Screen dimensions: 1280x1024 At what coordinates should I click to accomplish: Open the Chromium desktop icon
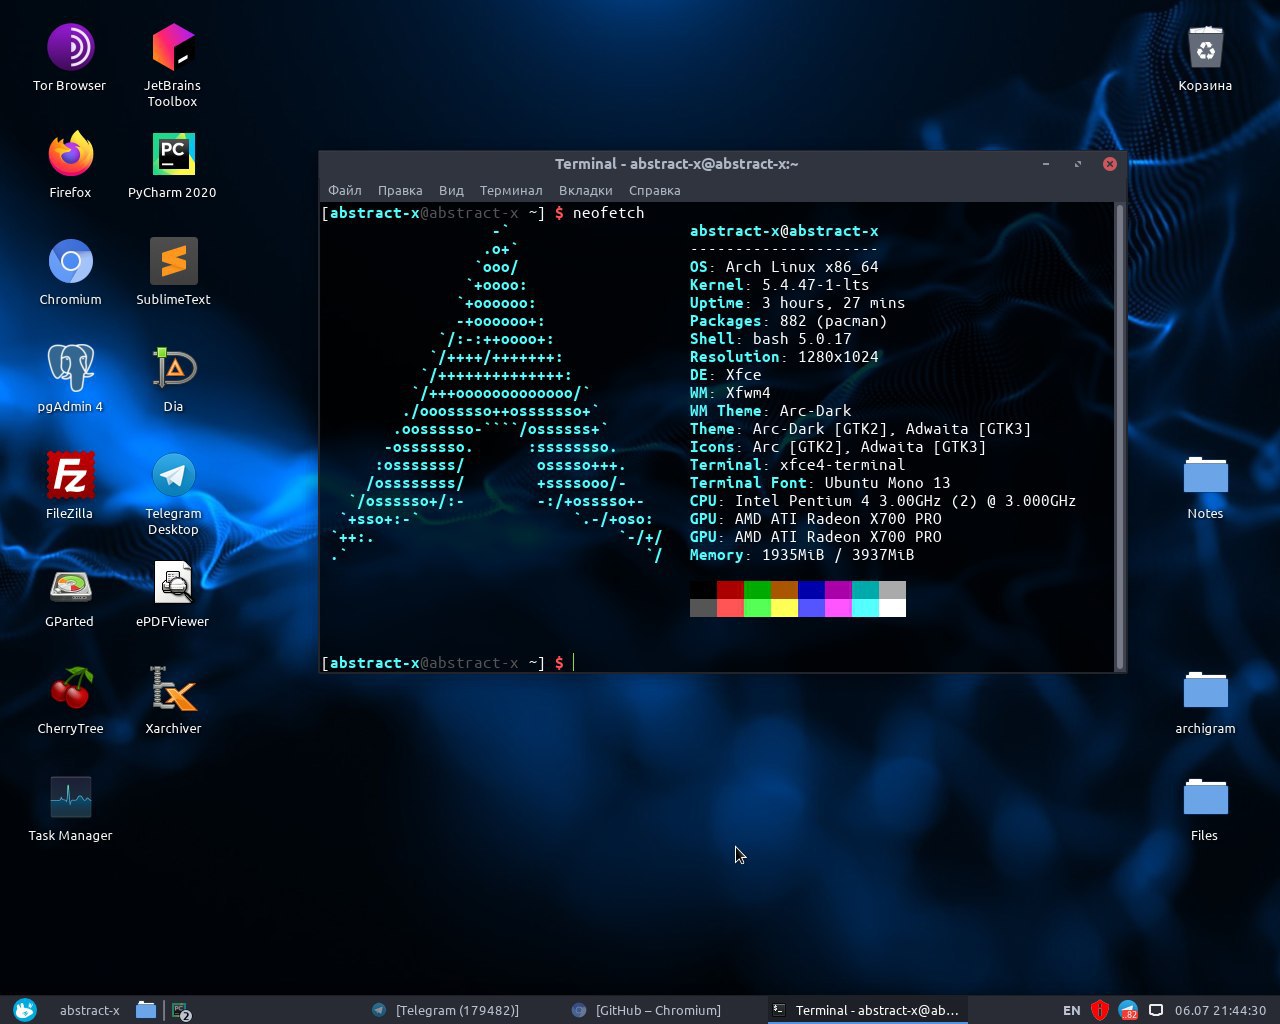pos(70,273)
